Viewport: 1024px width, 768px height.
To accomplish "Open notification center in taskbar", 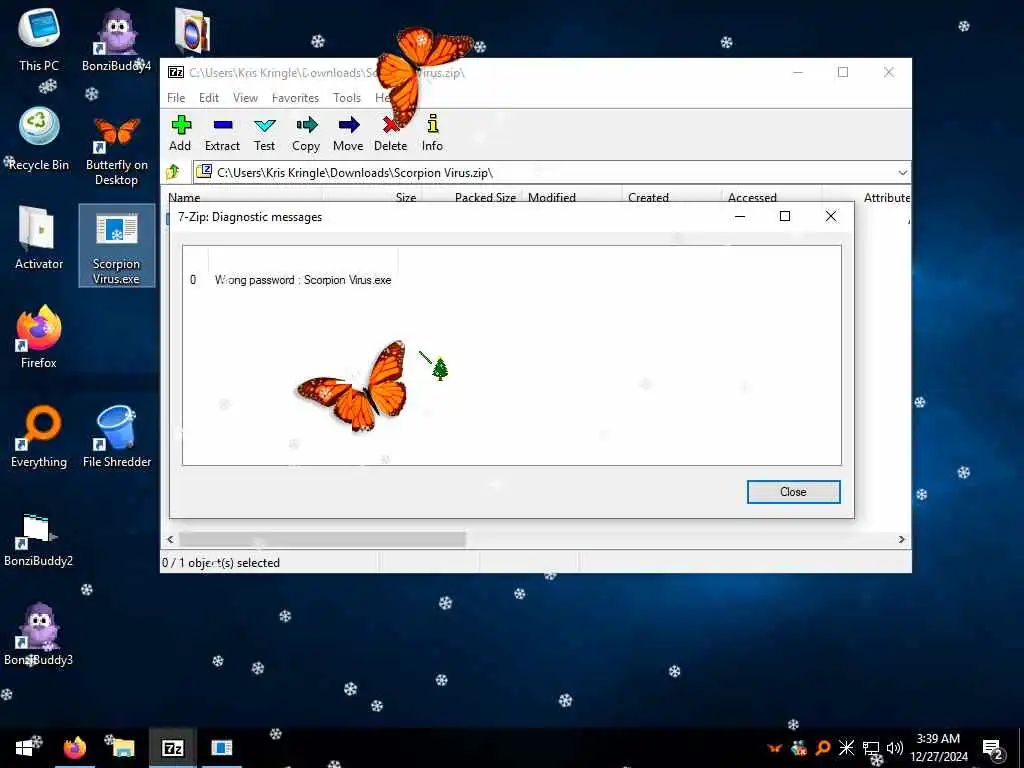I will (993, 748).
